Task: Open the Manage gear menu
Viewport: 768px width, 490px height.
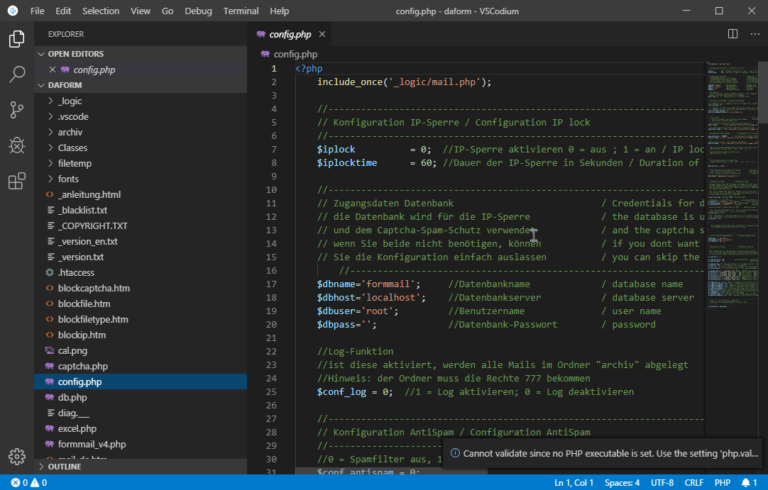Action: (17, 456)
